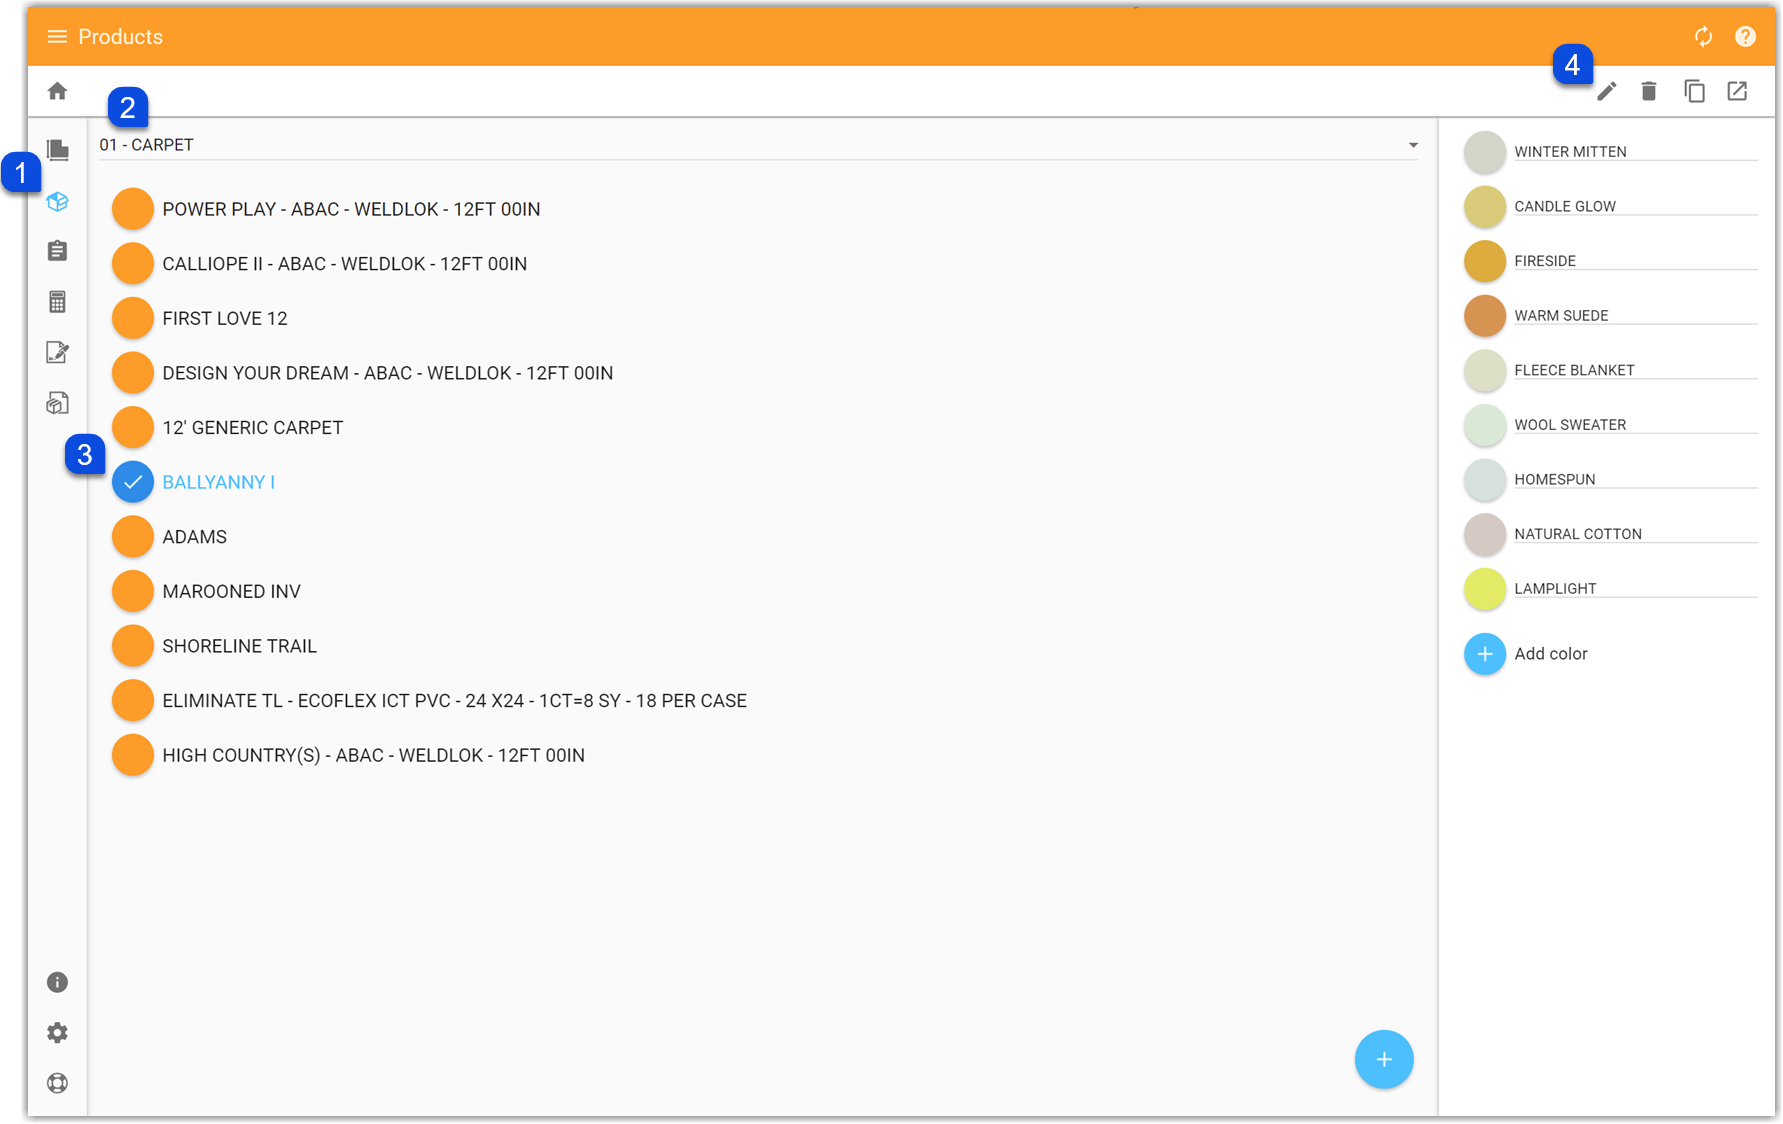
Task: Open the hamburger menu beside Products
Action: click(57, 37)
